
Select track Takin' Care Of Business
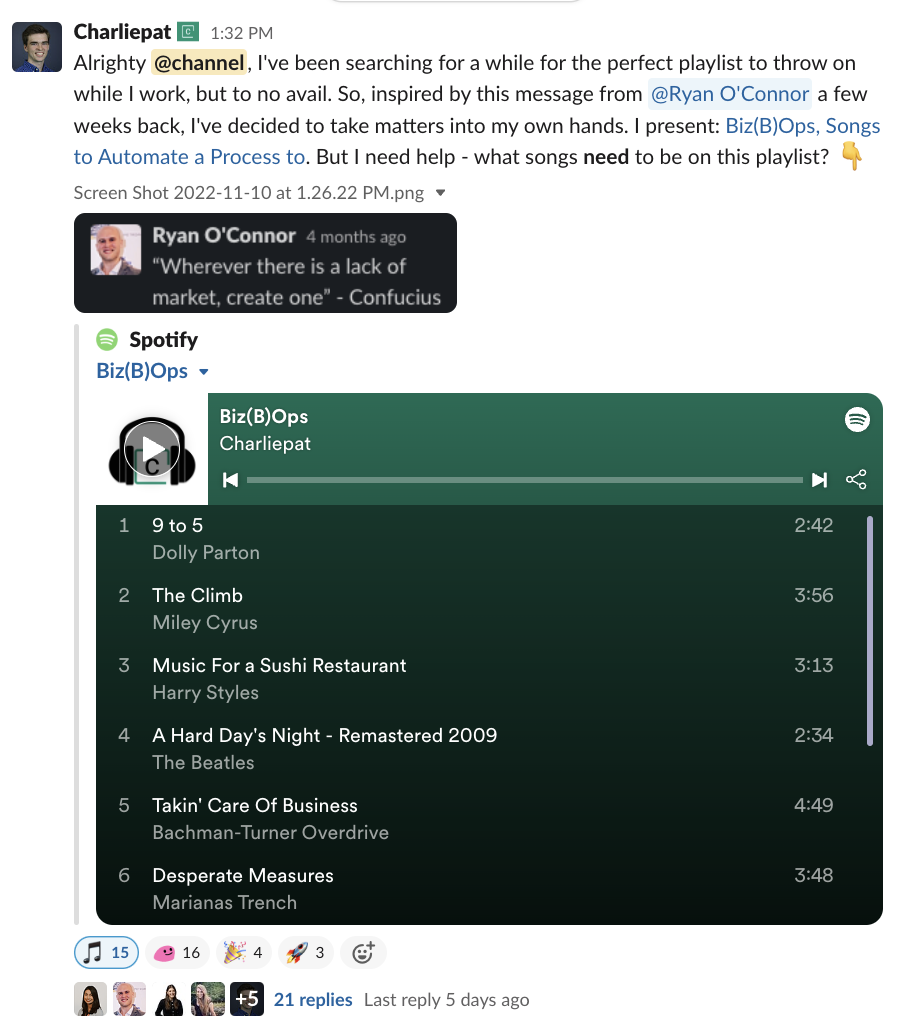tap(483, 819)
